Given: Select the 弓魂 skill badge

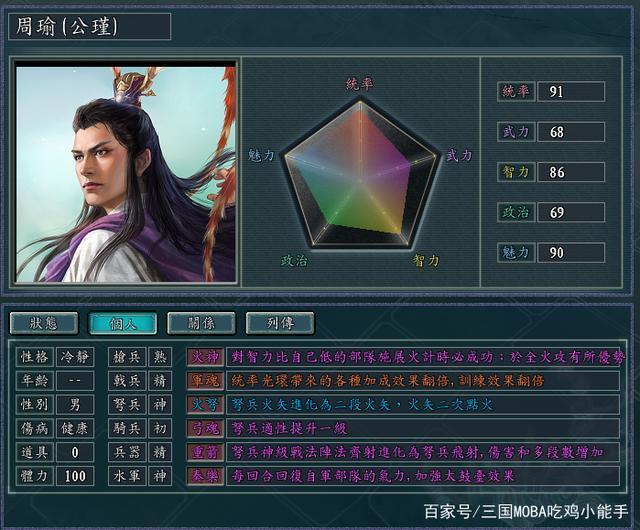Looking at the screenshot, I should (x=205, y=428).
